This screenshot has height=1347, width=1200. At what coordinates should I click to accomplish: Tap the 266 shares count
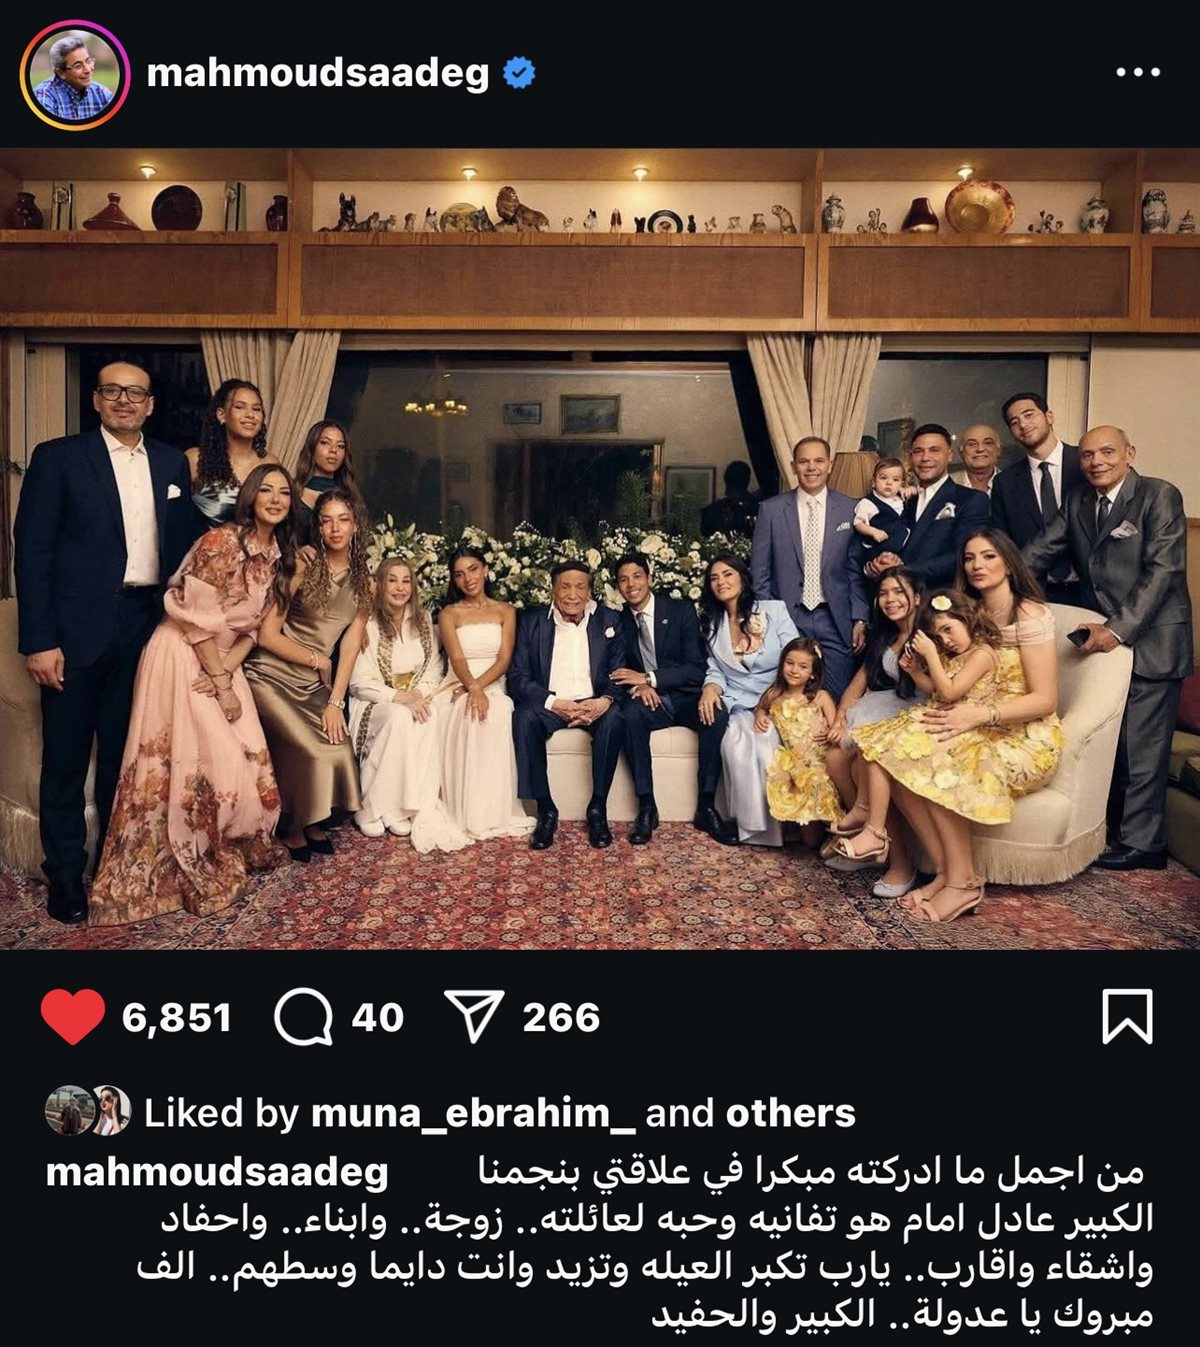[561, 1018]
